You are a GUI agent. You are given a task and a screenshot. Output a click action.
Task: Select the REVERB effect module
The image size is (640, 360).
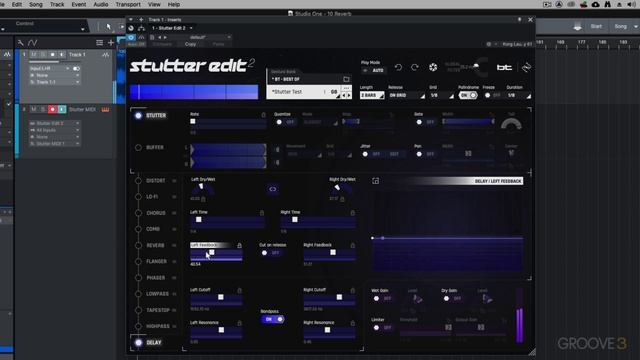[x=155, y=245]
